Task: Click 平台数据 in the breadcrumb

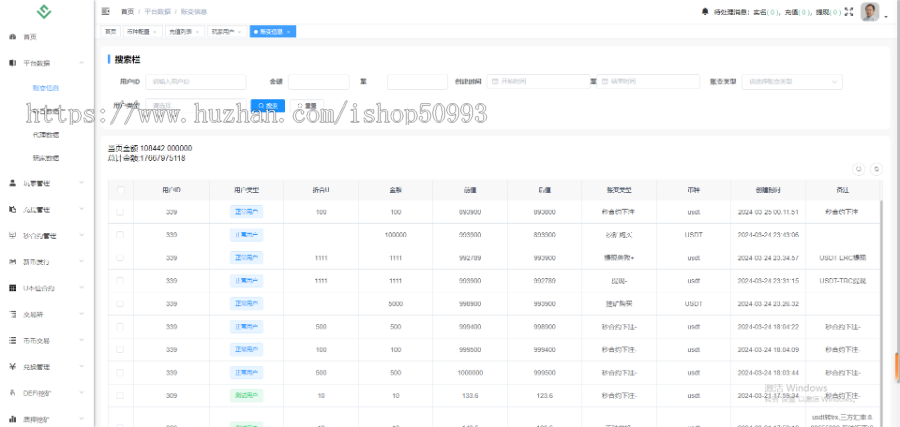Action: point(157,11)
